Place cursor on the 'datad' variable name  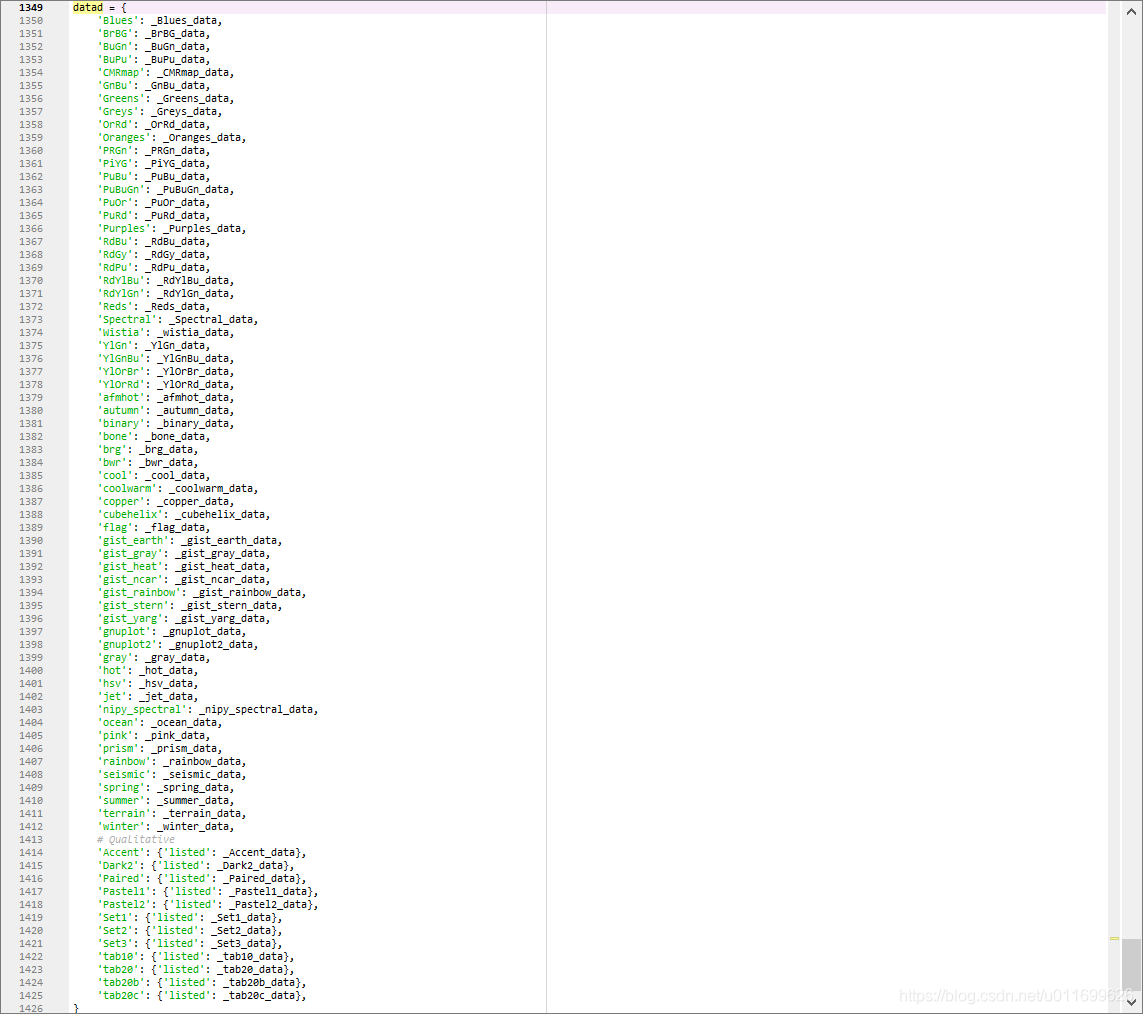click(x=88, y=7)
